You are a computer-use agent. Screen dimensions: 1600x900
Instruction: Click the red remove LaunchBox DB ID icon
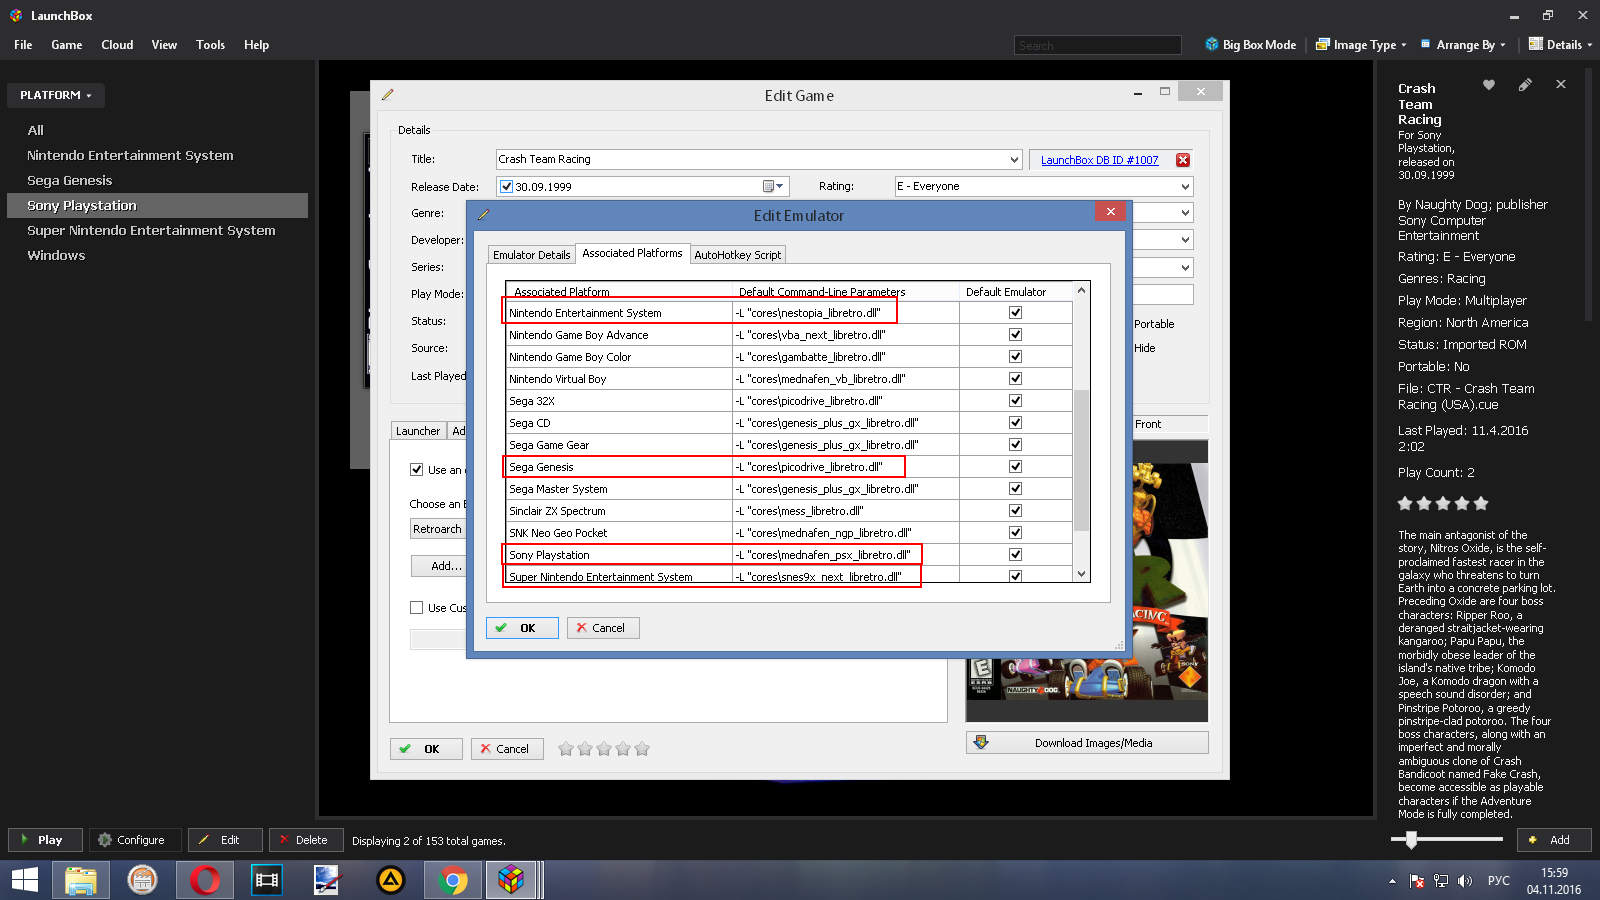(1183, 160)
